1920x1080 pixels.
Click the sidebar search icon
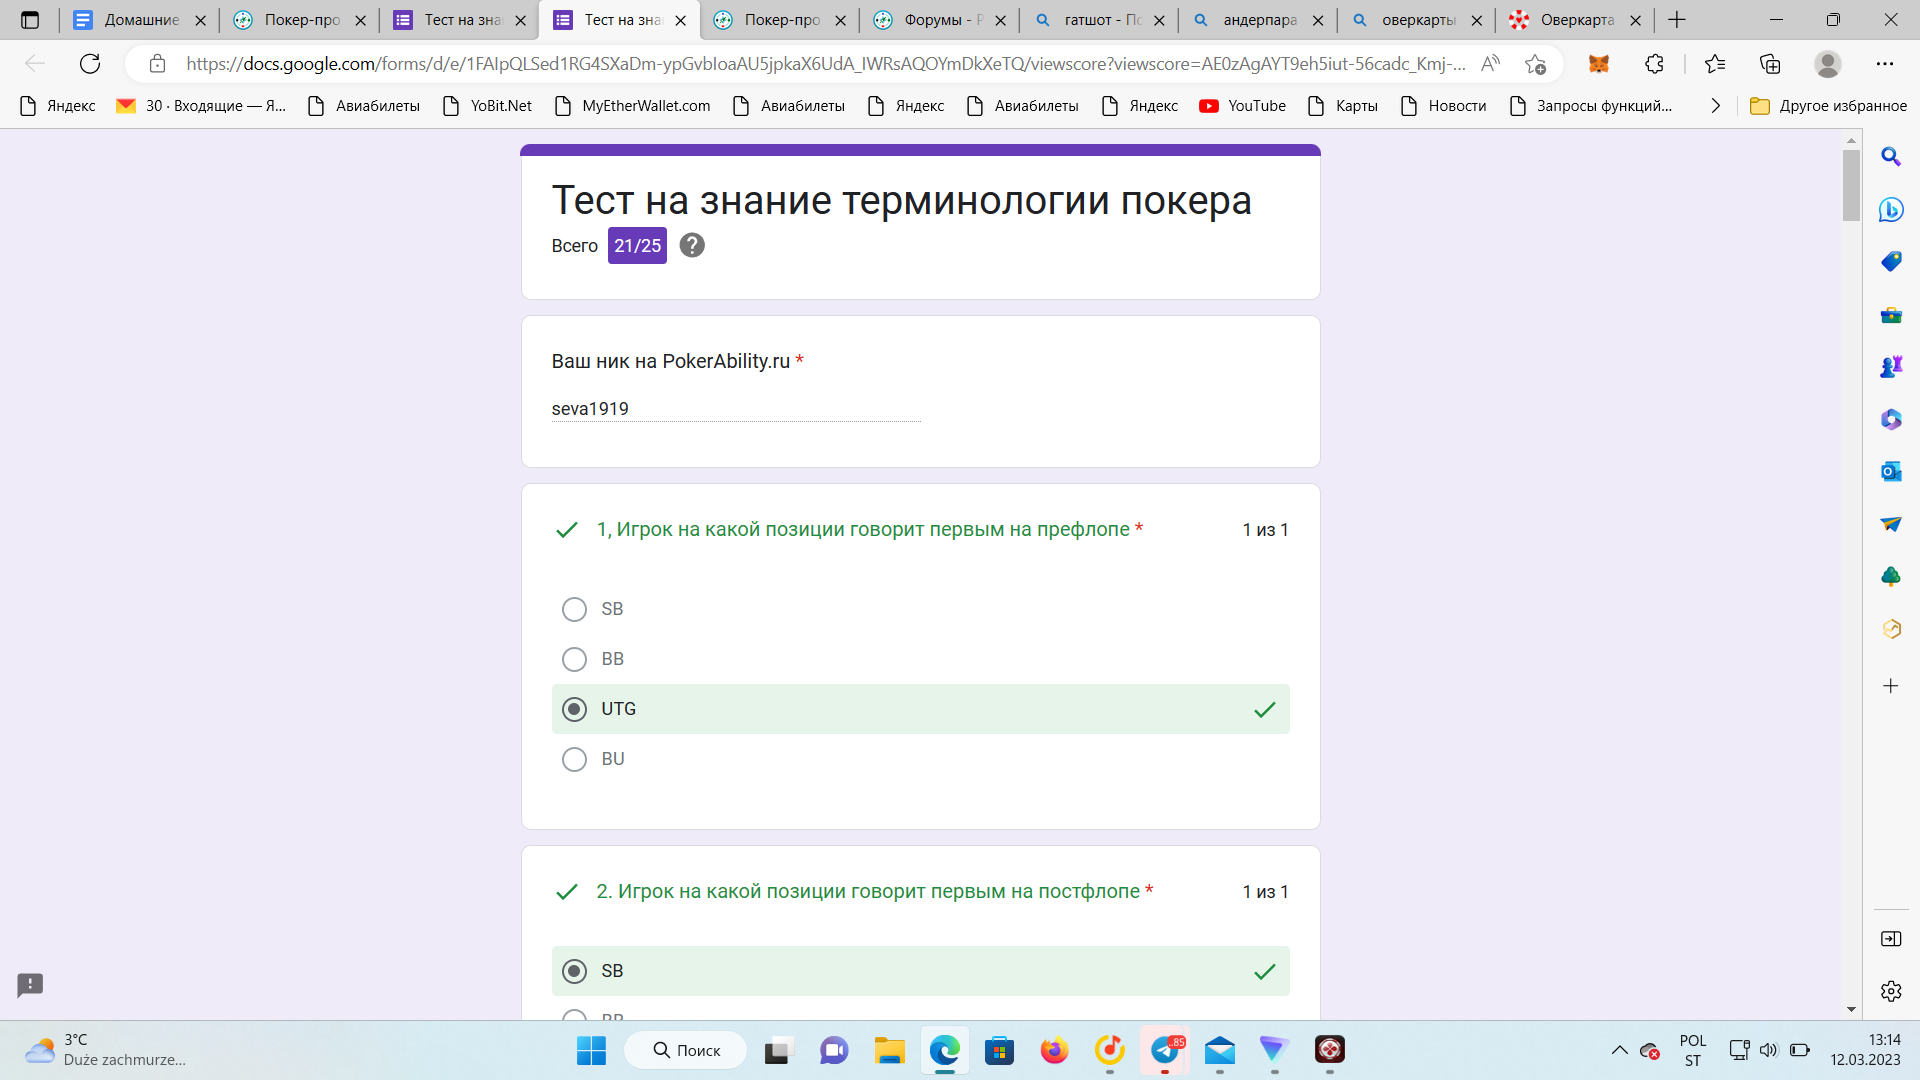pos(1891,157)
